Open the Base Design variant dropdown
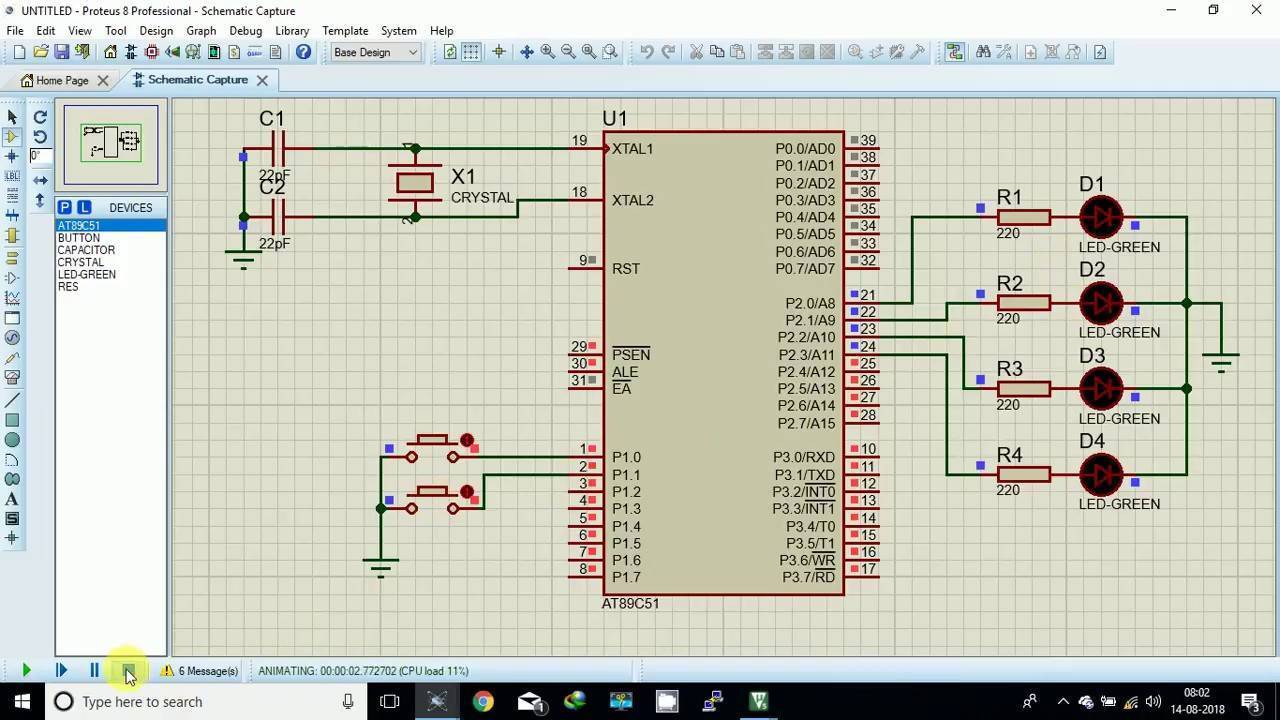Screen dimensions: 1280x720 pyautogui.click(x=376, y=52)
